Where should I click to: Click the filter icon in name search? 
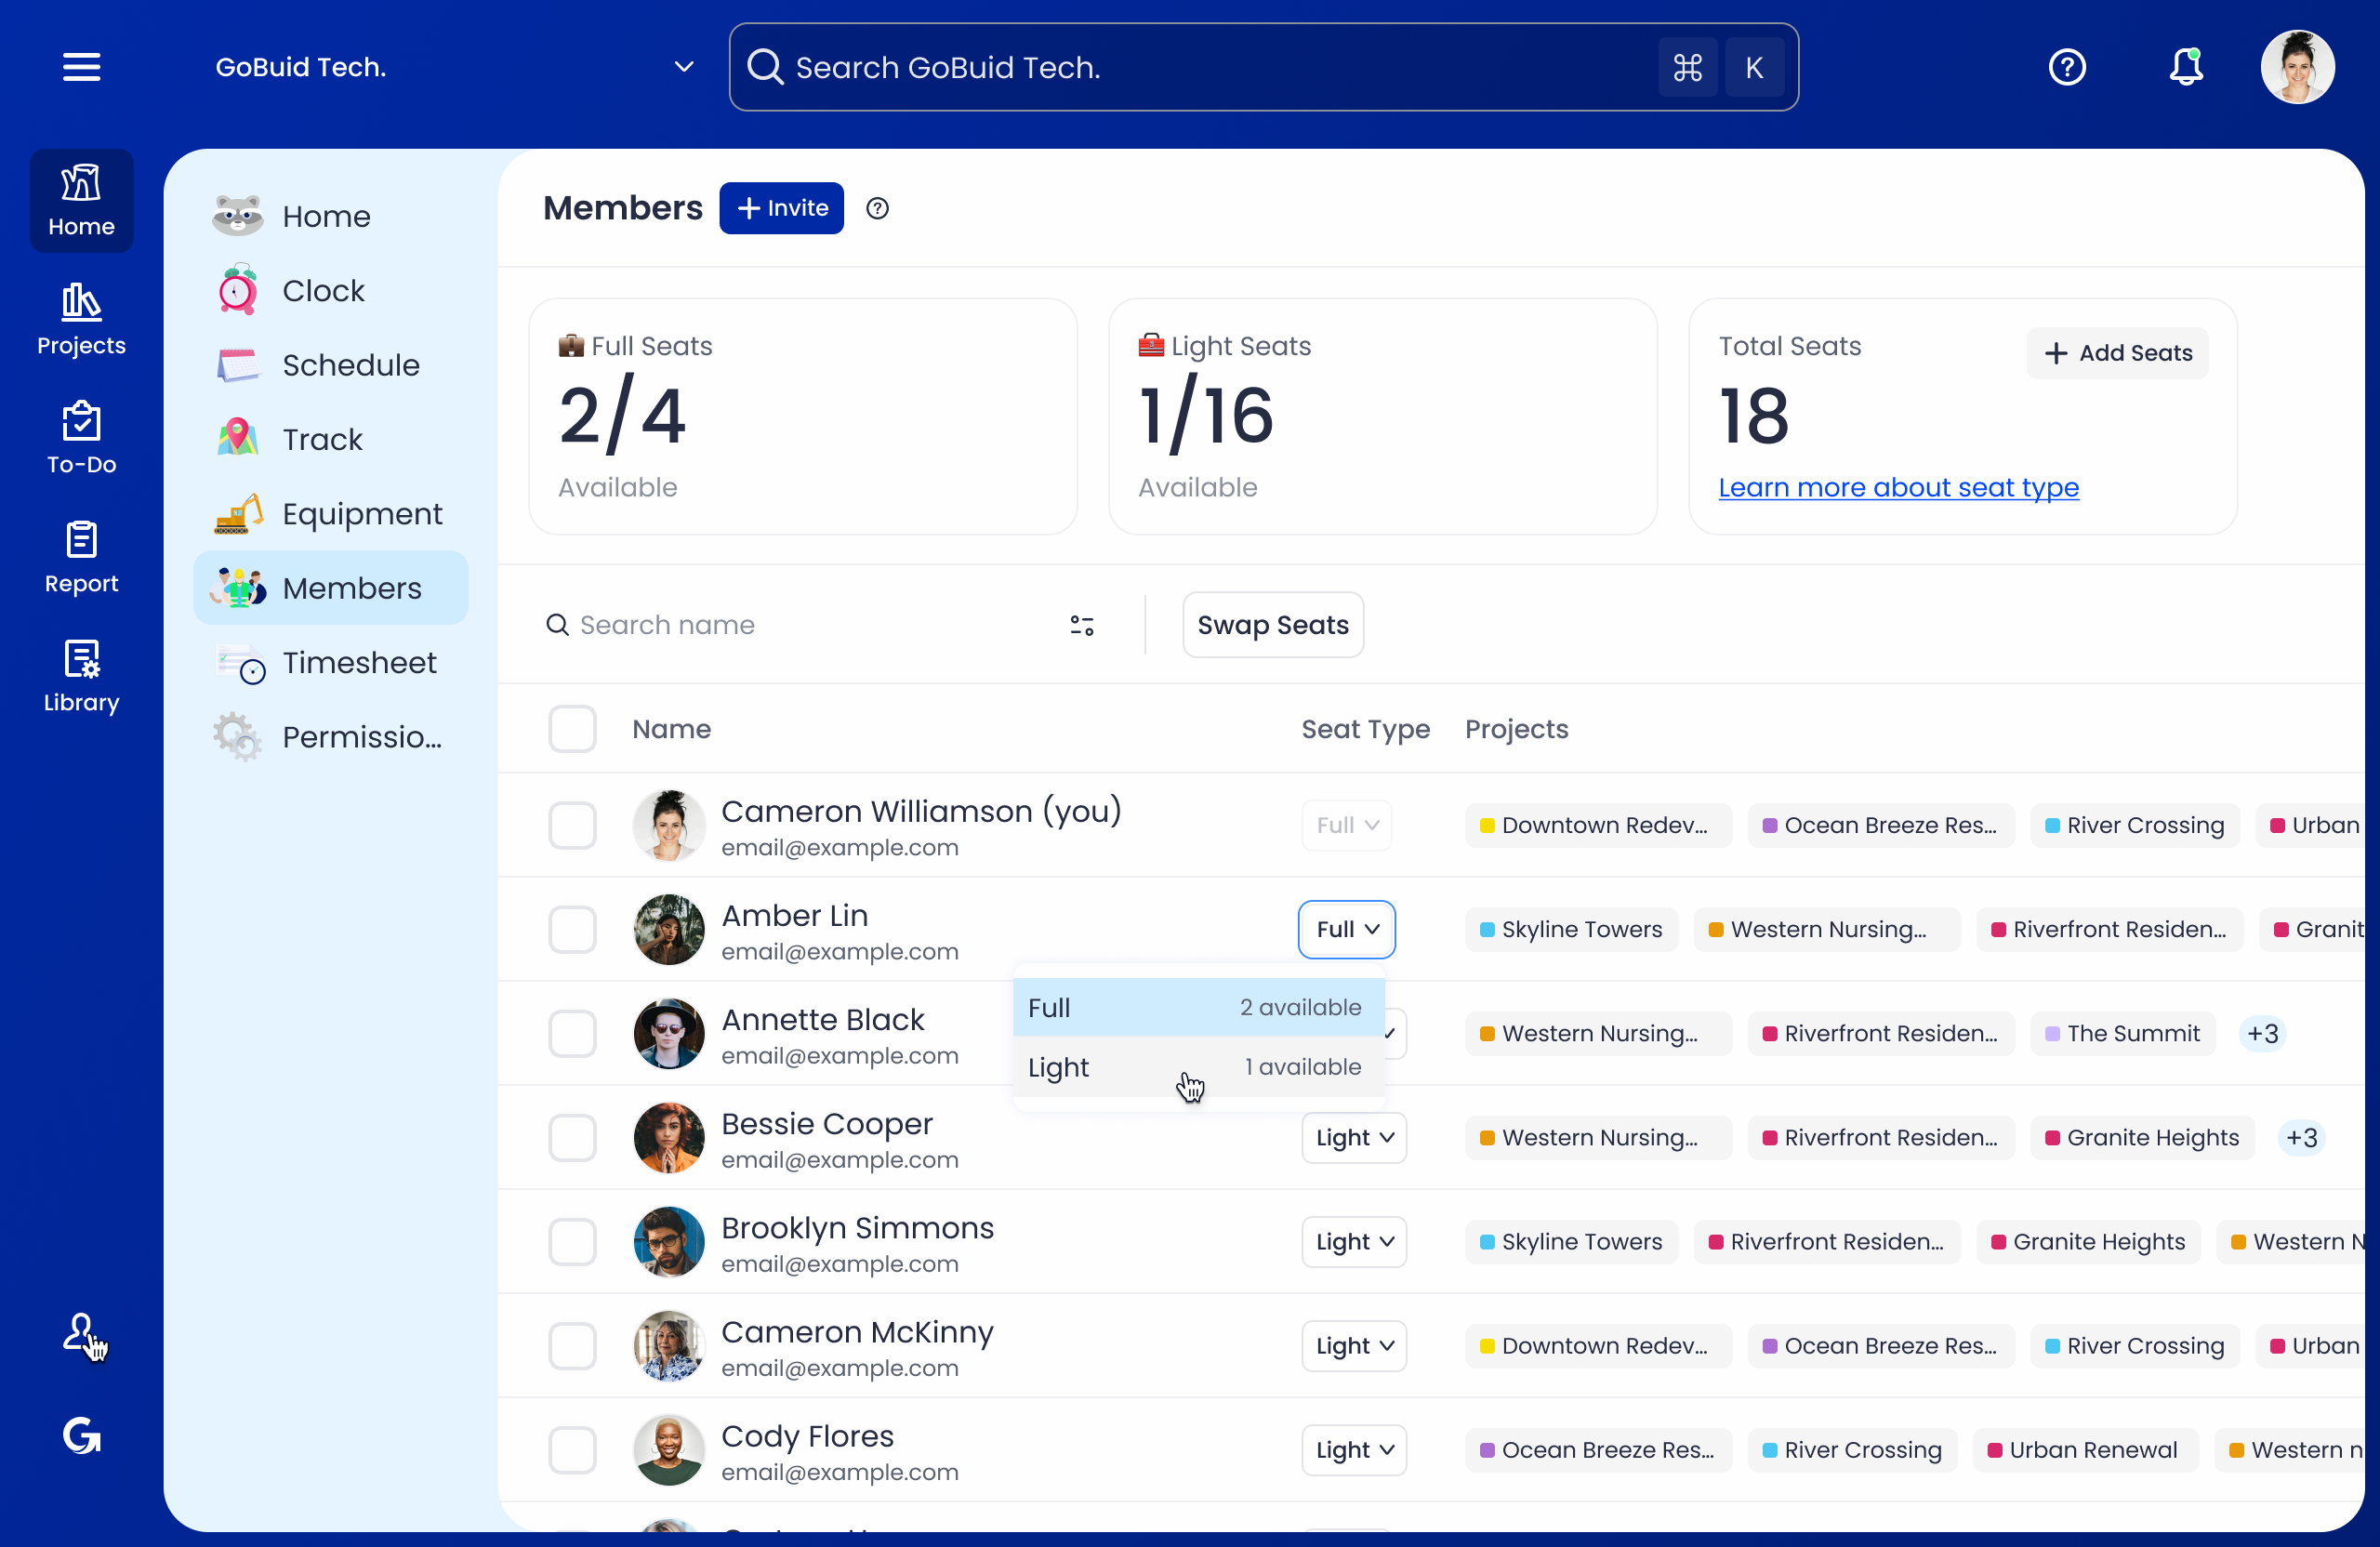tap(1081, 625)
